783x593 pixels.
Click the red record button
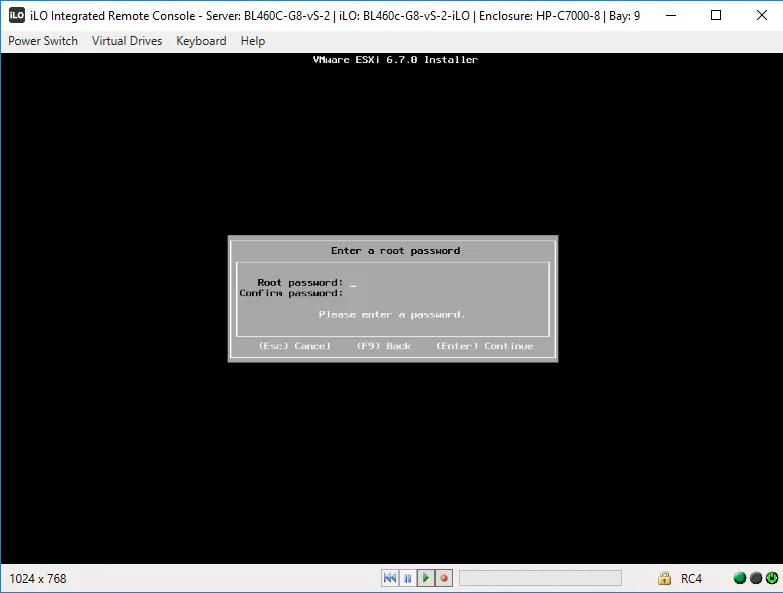click(444, 578)
